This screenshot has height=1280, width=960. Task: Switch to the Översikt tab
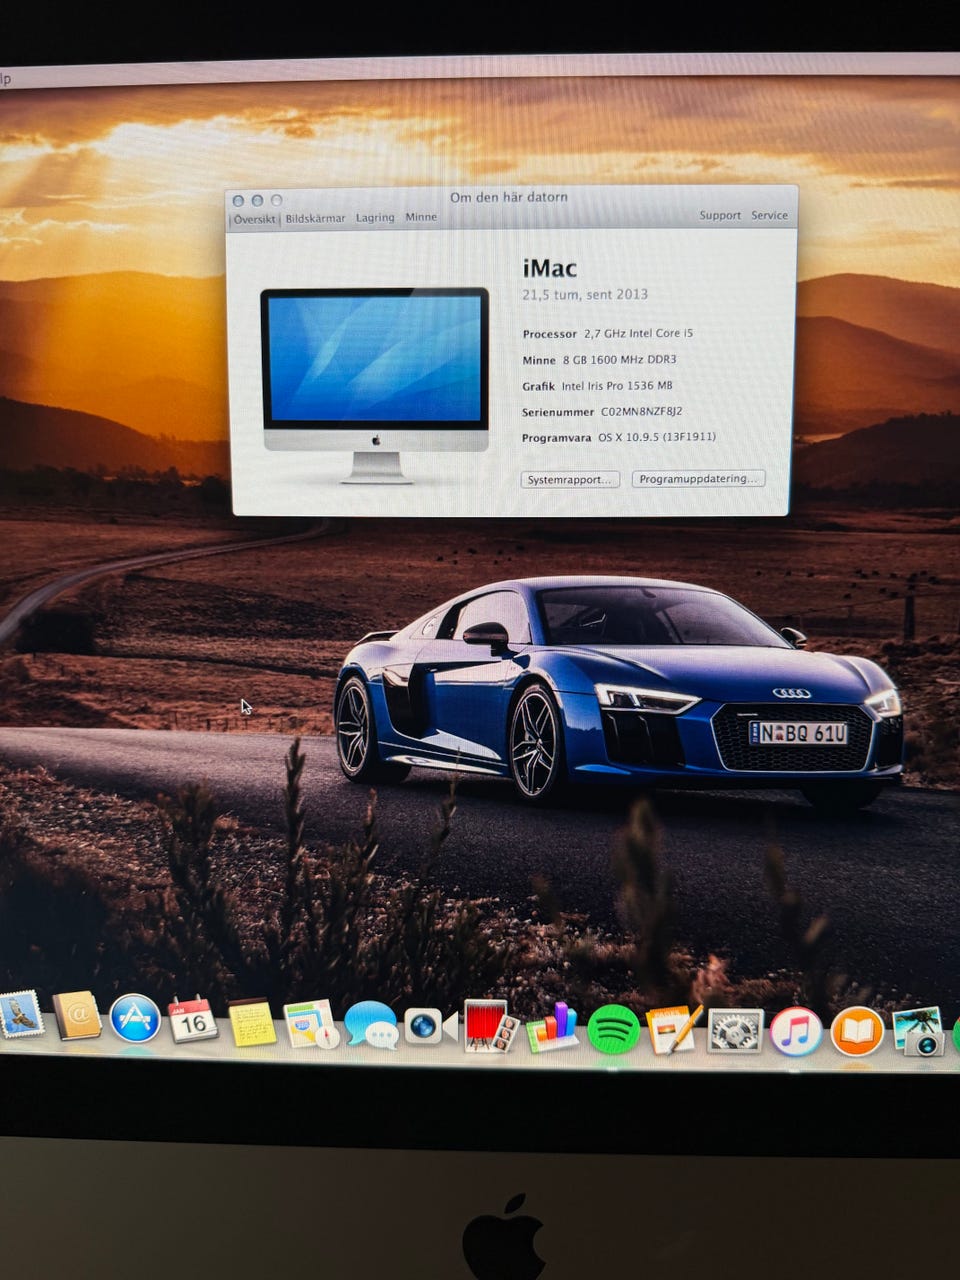click(254, 219)
